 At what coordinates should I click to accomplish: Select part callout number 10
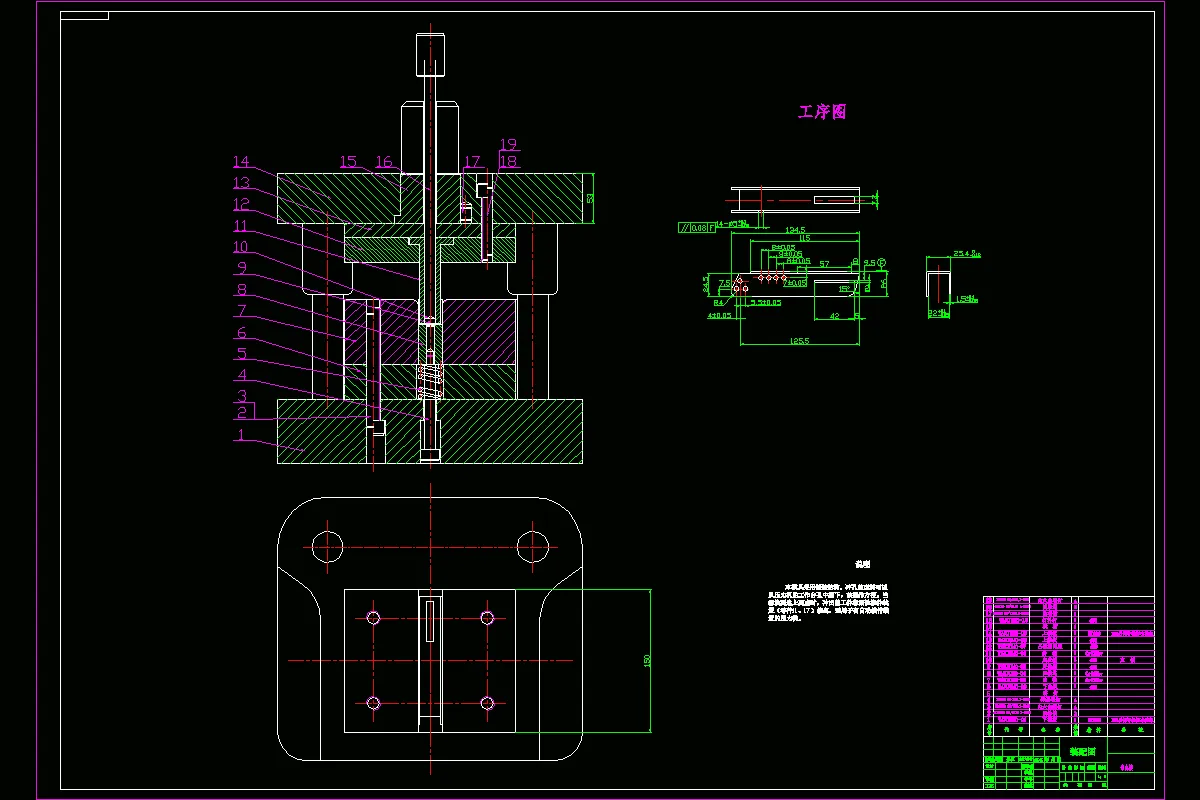(241, 247)
